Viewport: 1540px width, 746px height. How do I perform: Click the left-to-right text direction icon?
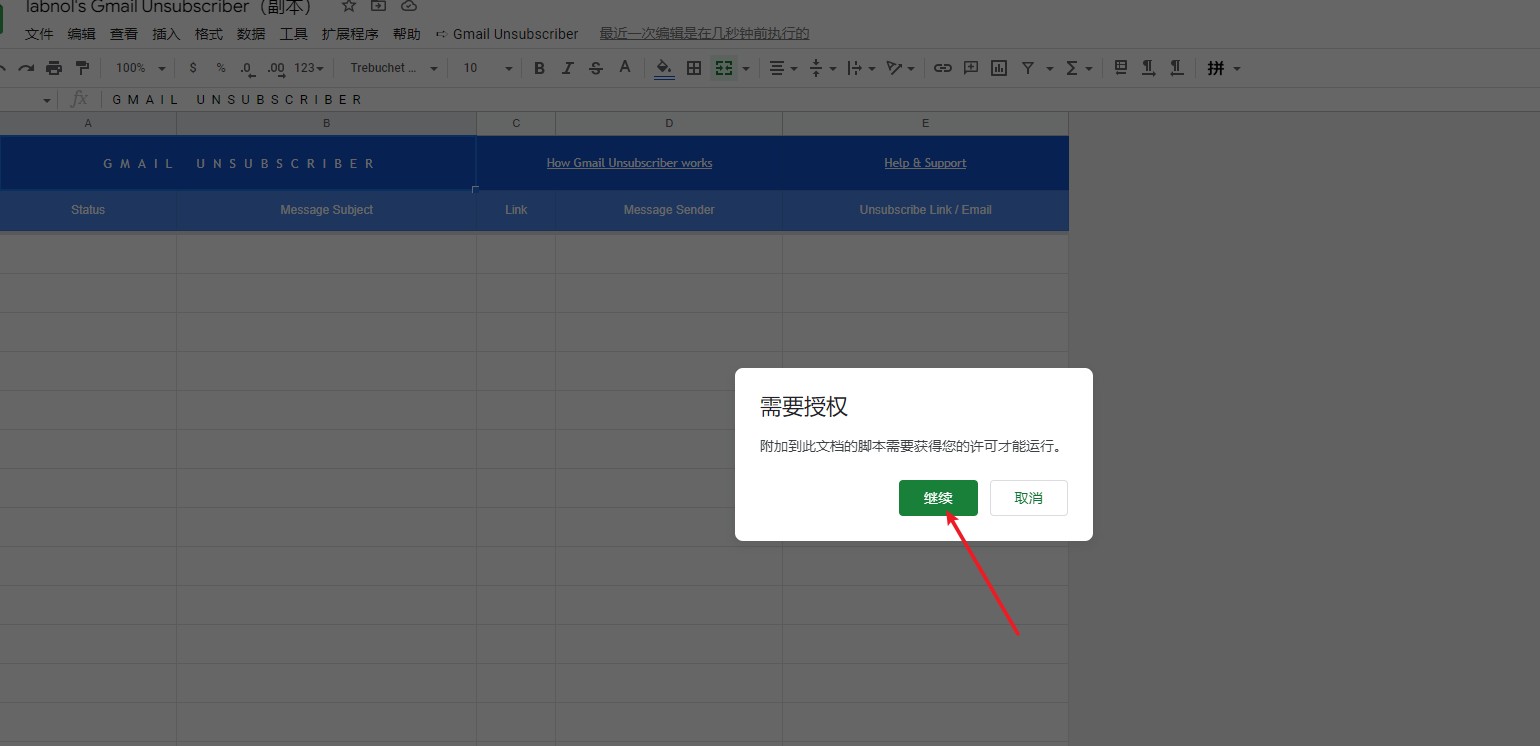coord(1149,67)
